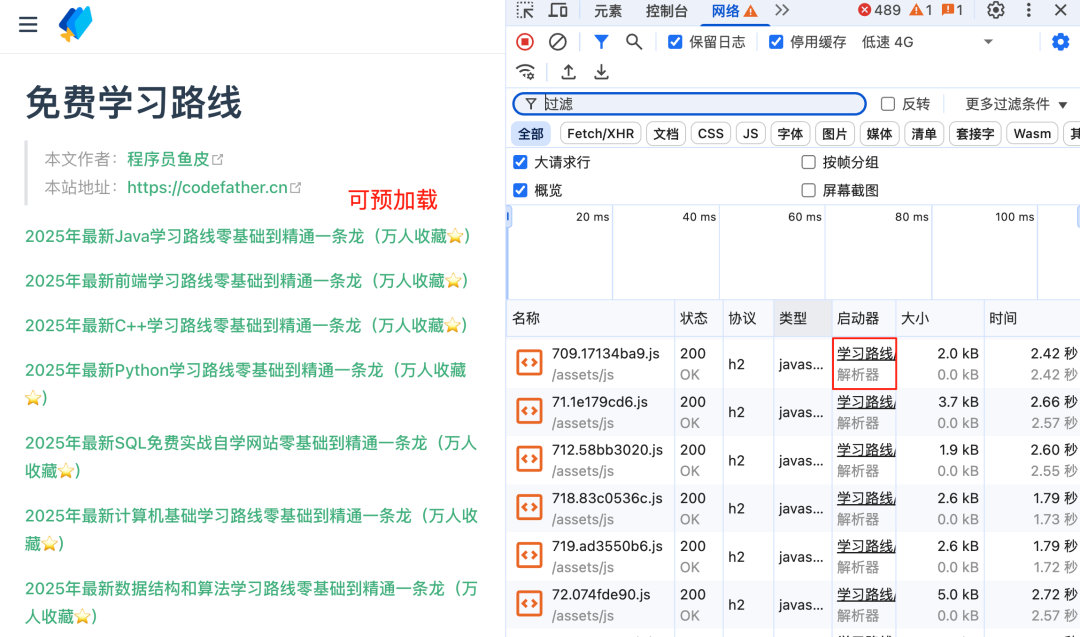1080x637 pixels.
Task: Open DevTools settings gear
Action: [994, 11]
